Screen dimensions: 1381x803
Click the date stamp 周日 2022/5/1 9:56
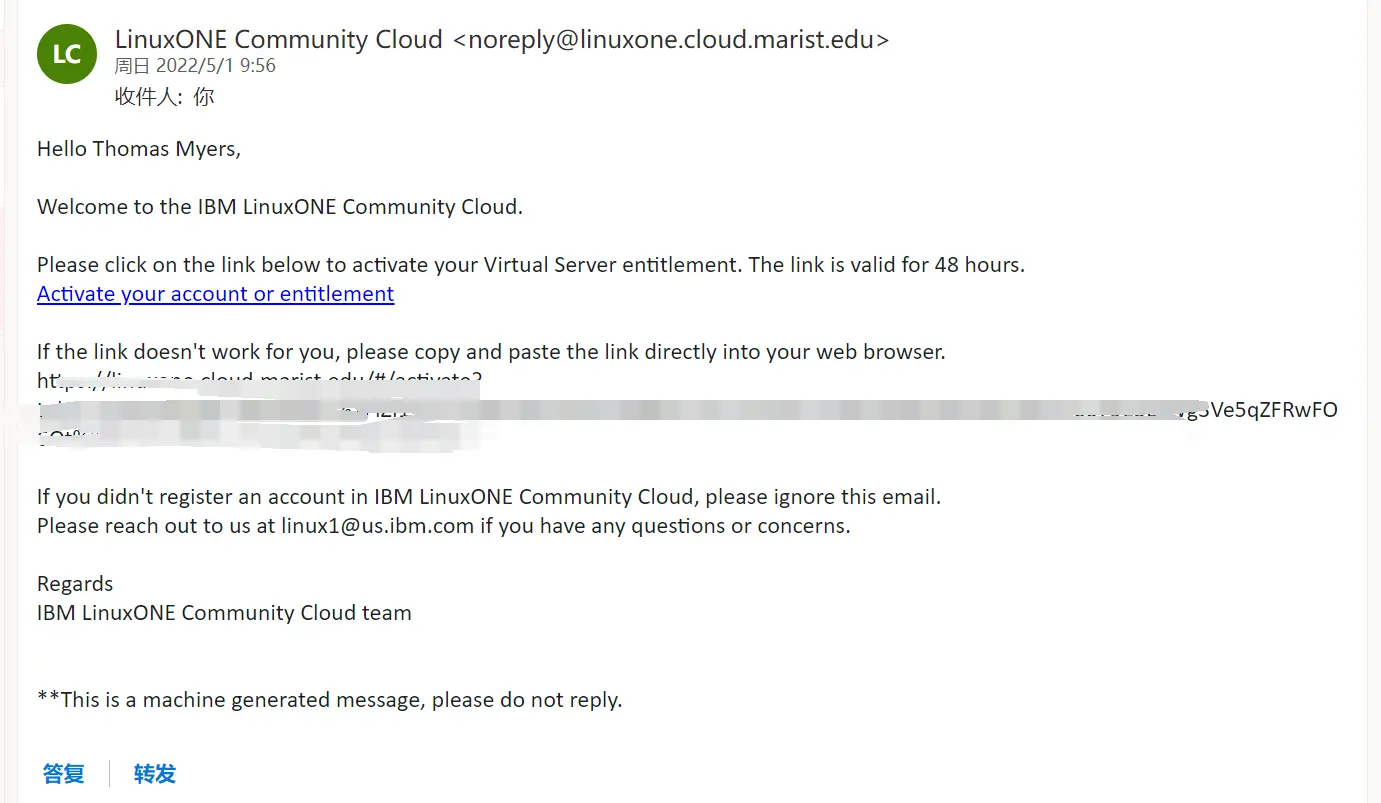click(195, 66)
